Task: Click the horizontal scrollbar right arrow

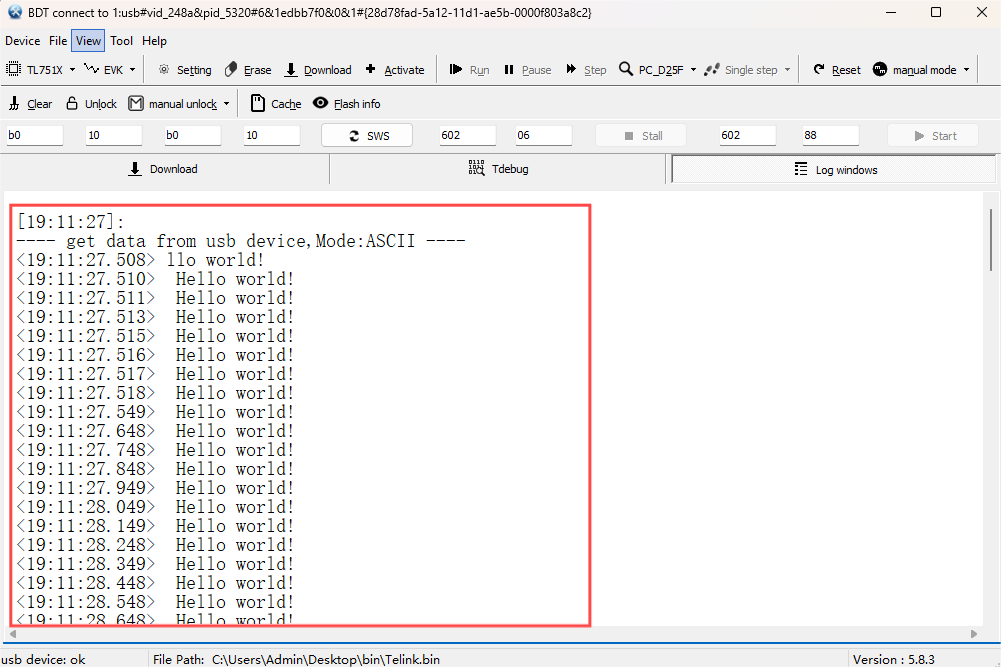Action: (974, 634)
